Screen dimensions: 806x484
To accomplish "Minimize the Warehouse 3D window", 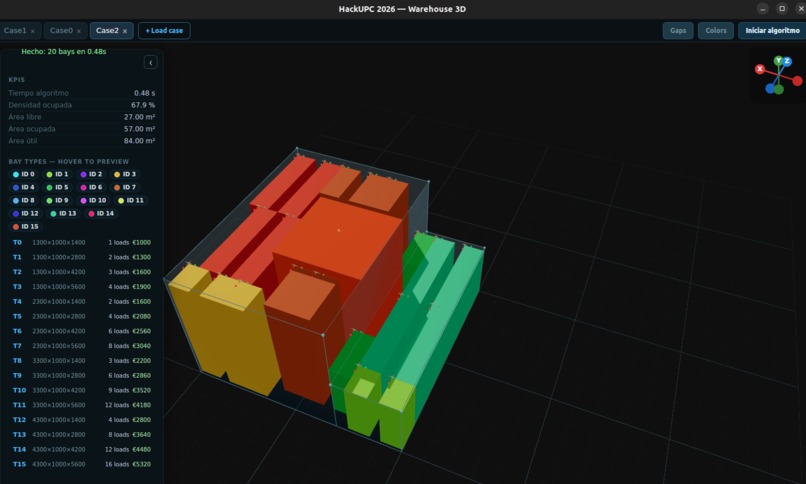I will [763, 9].
